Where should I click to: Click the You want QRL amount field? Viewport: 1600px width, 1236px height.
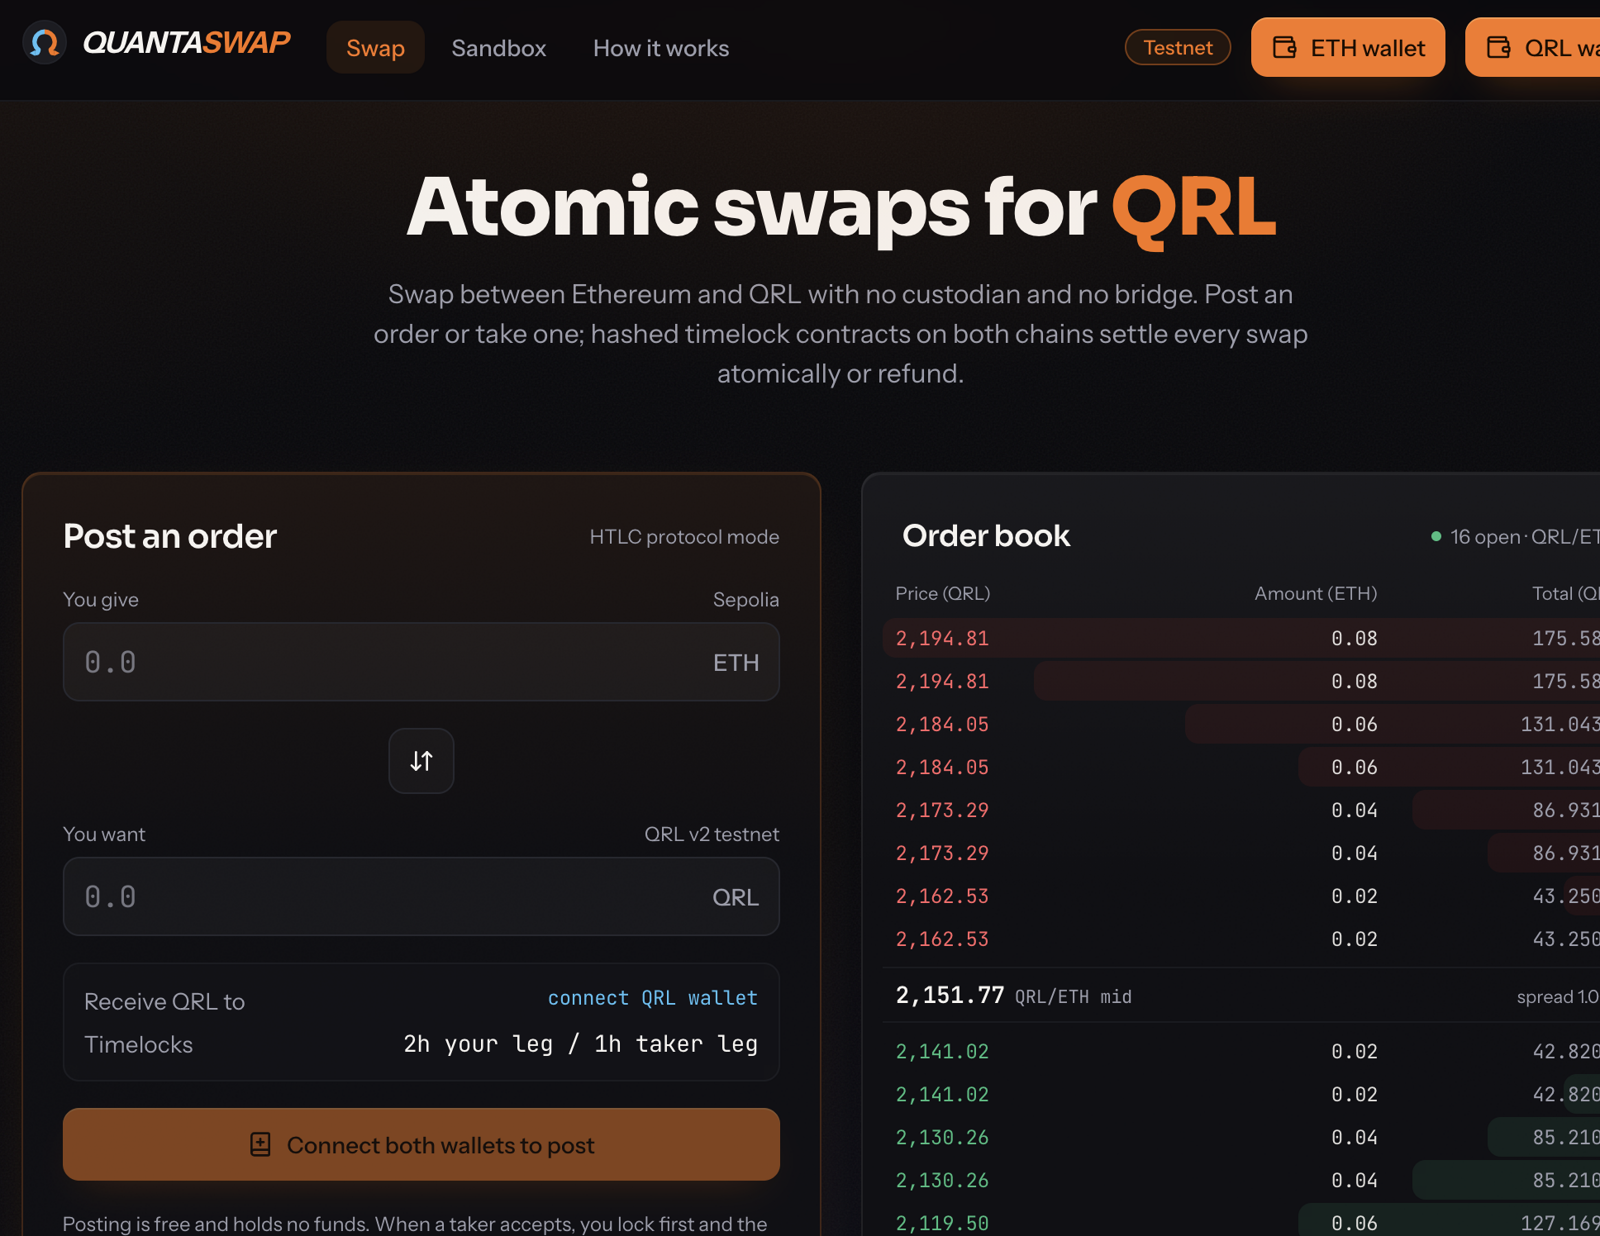click(x=421, y=897)
